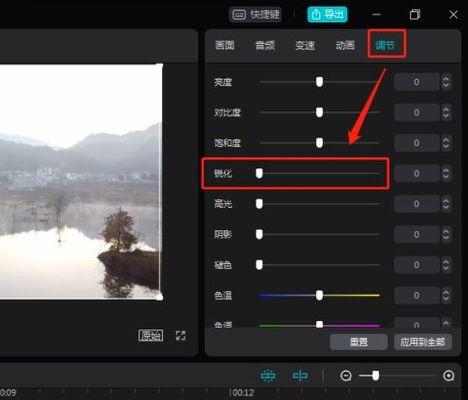Click the 对比度 contrast slider handle
The width and height of the screenshot is (468, 400).
[319, 112]
